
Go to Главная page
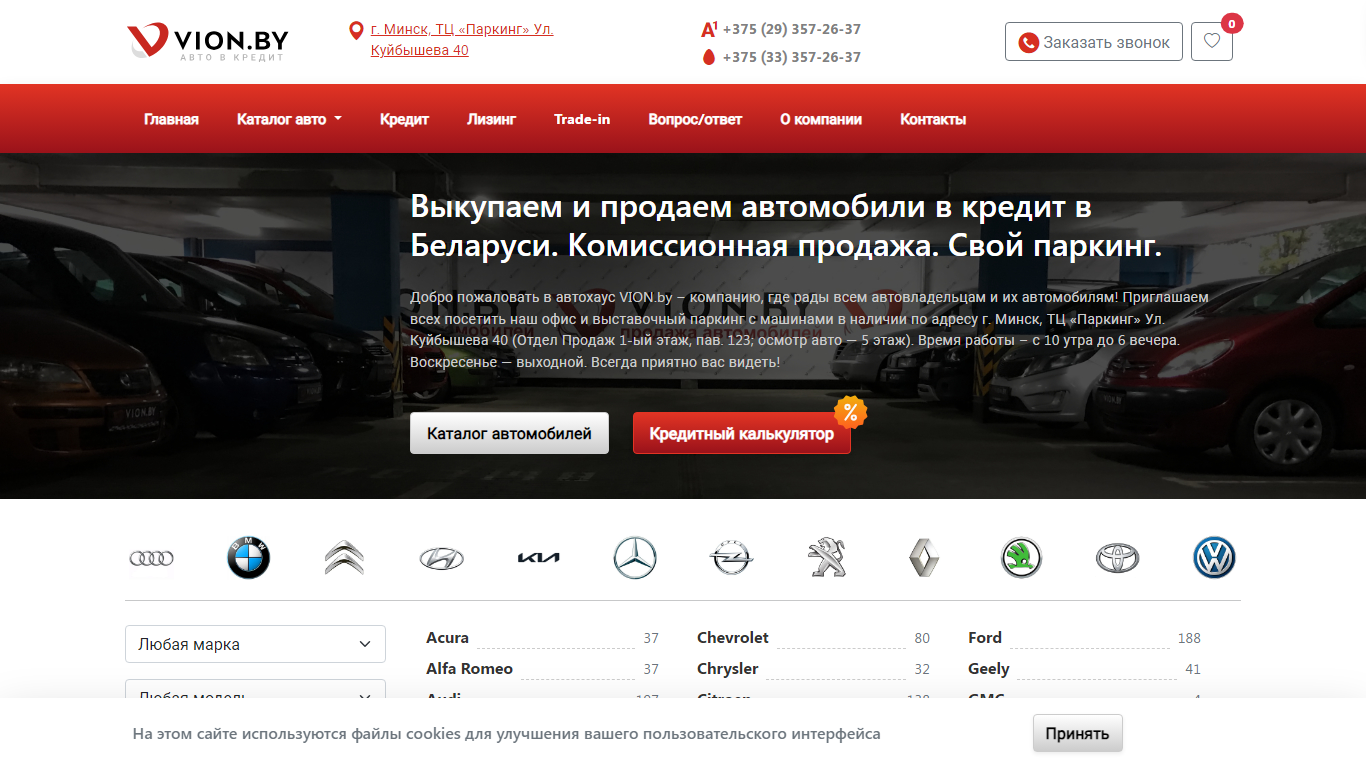click(171, 119)
